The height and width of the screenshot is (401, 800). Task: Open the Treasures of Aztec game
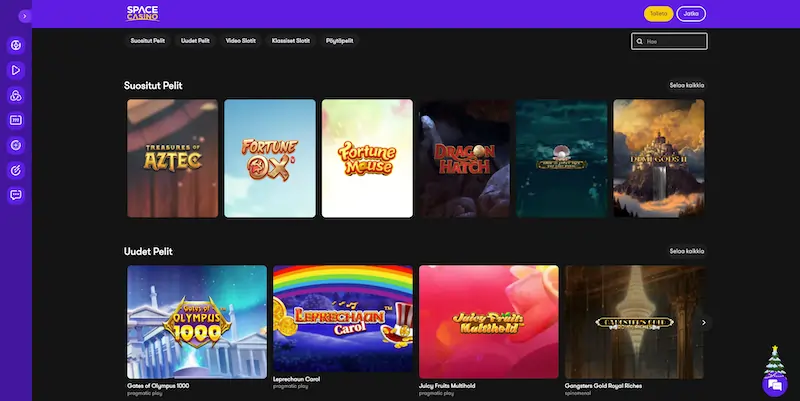click(x=172, y=158)
